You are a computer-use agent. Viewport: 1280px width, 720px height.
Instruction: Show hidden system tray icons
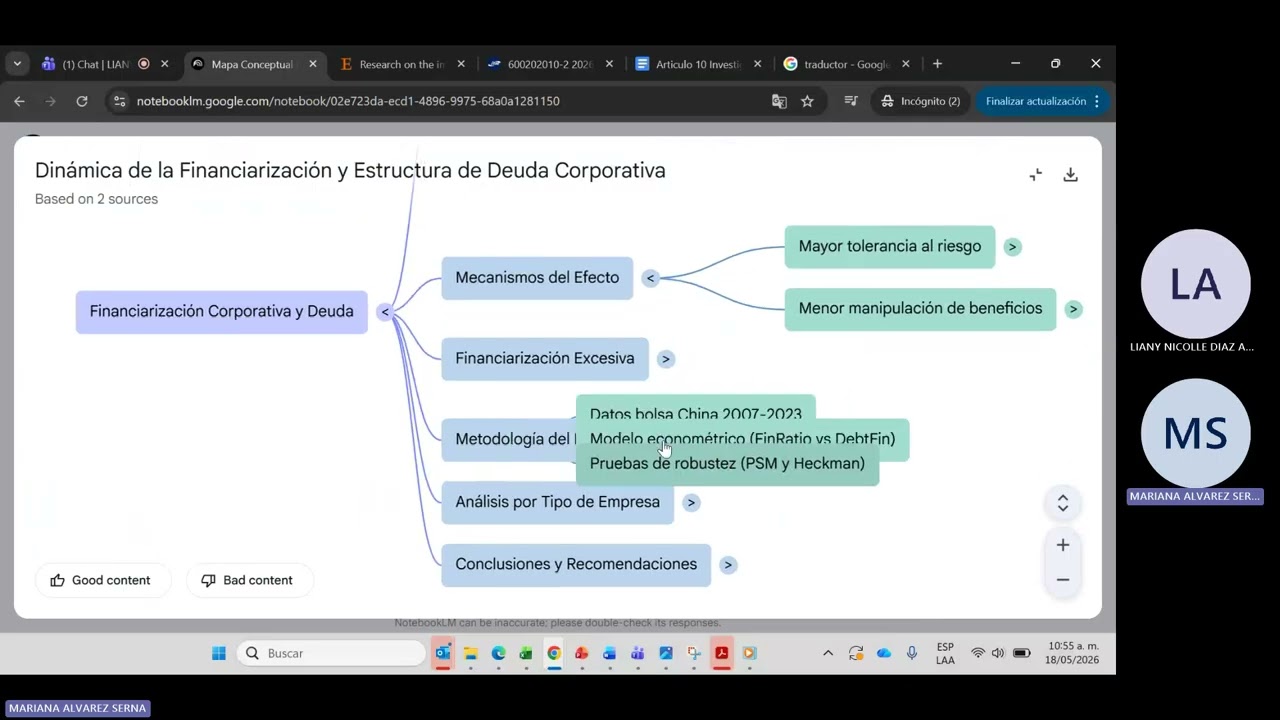(828, 653)
